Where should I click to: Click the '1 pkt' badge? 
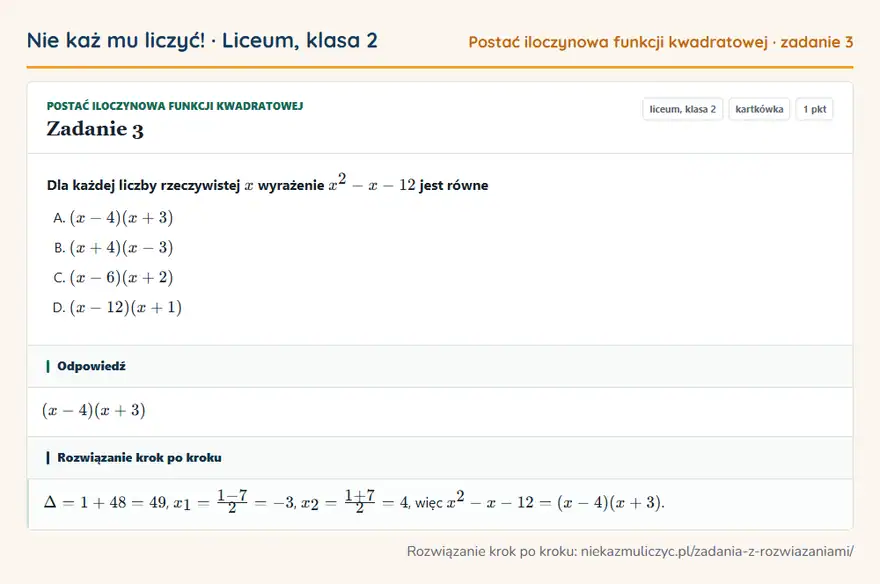coord(814,109)
